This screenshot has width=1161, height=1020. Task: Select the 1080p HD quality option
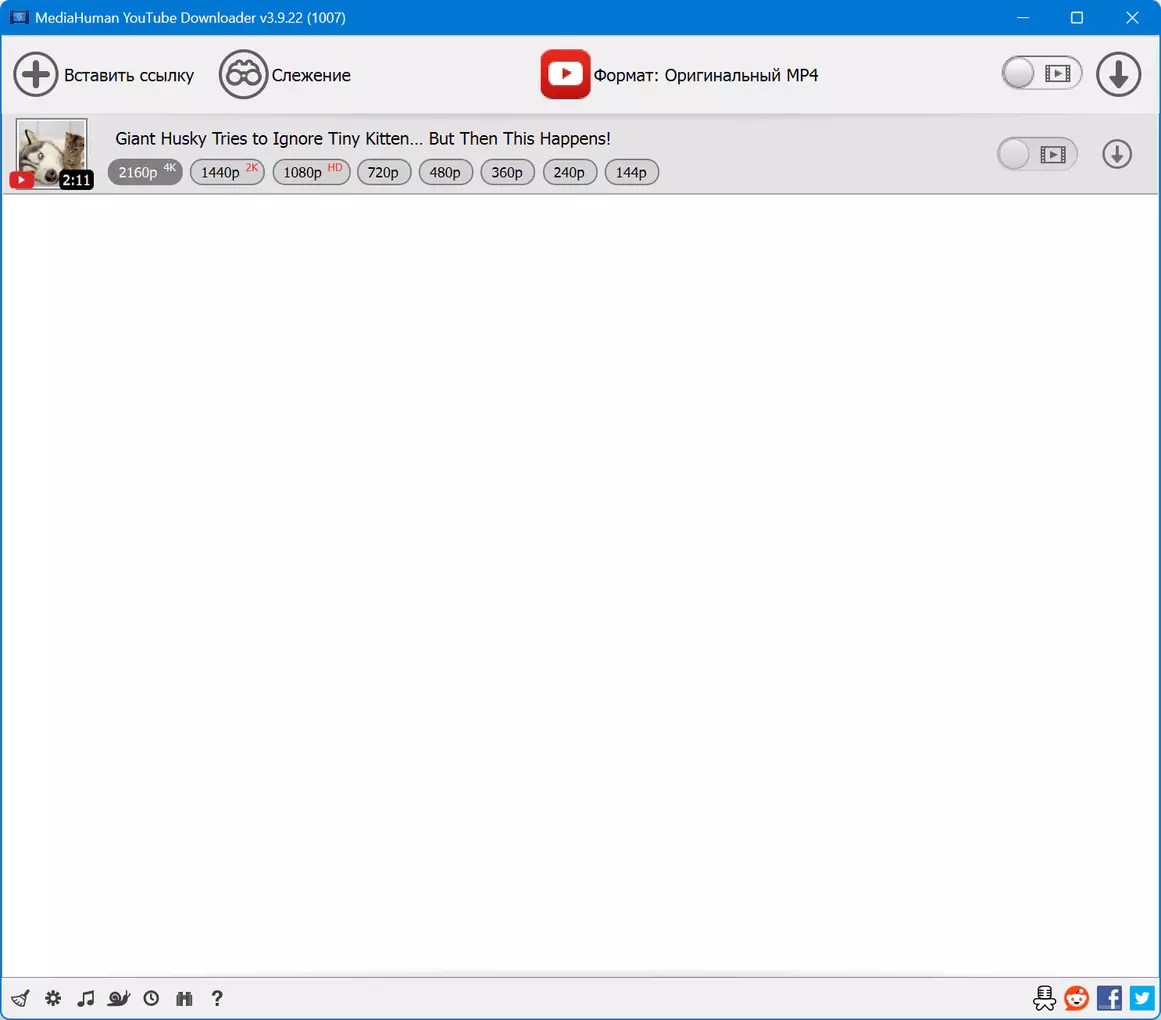pos(312,172)
